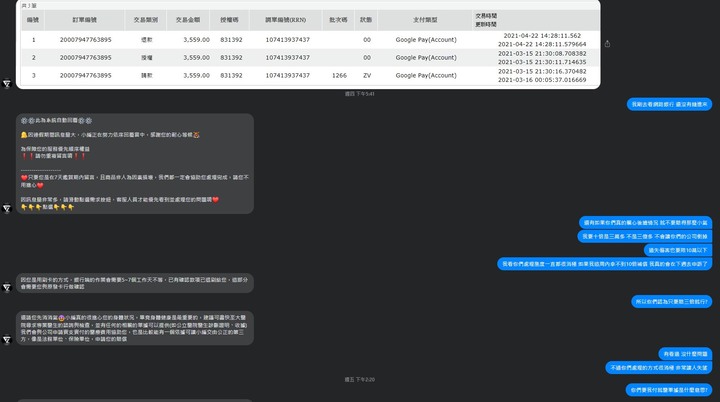Select blue message about checking online bank
The image size is (720, 402).
pos(669,104)
